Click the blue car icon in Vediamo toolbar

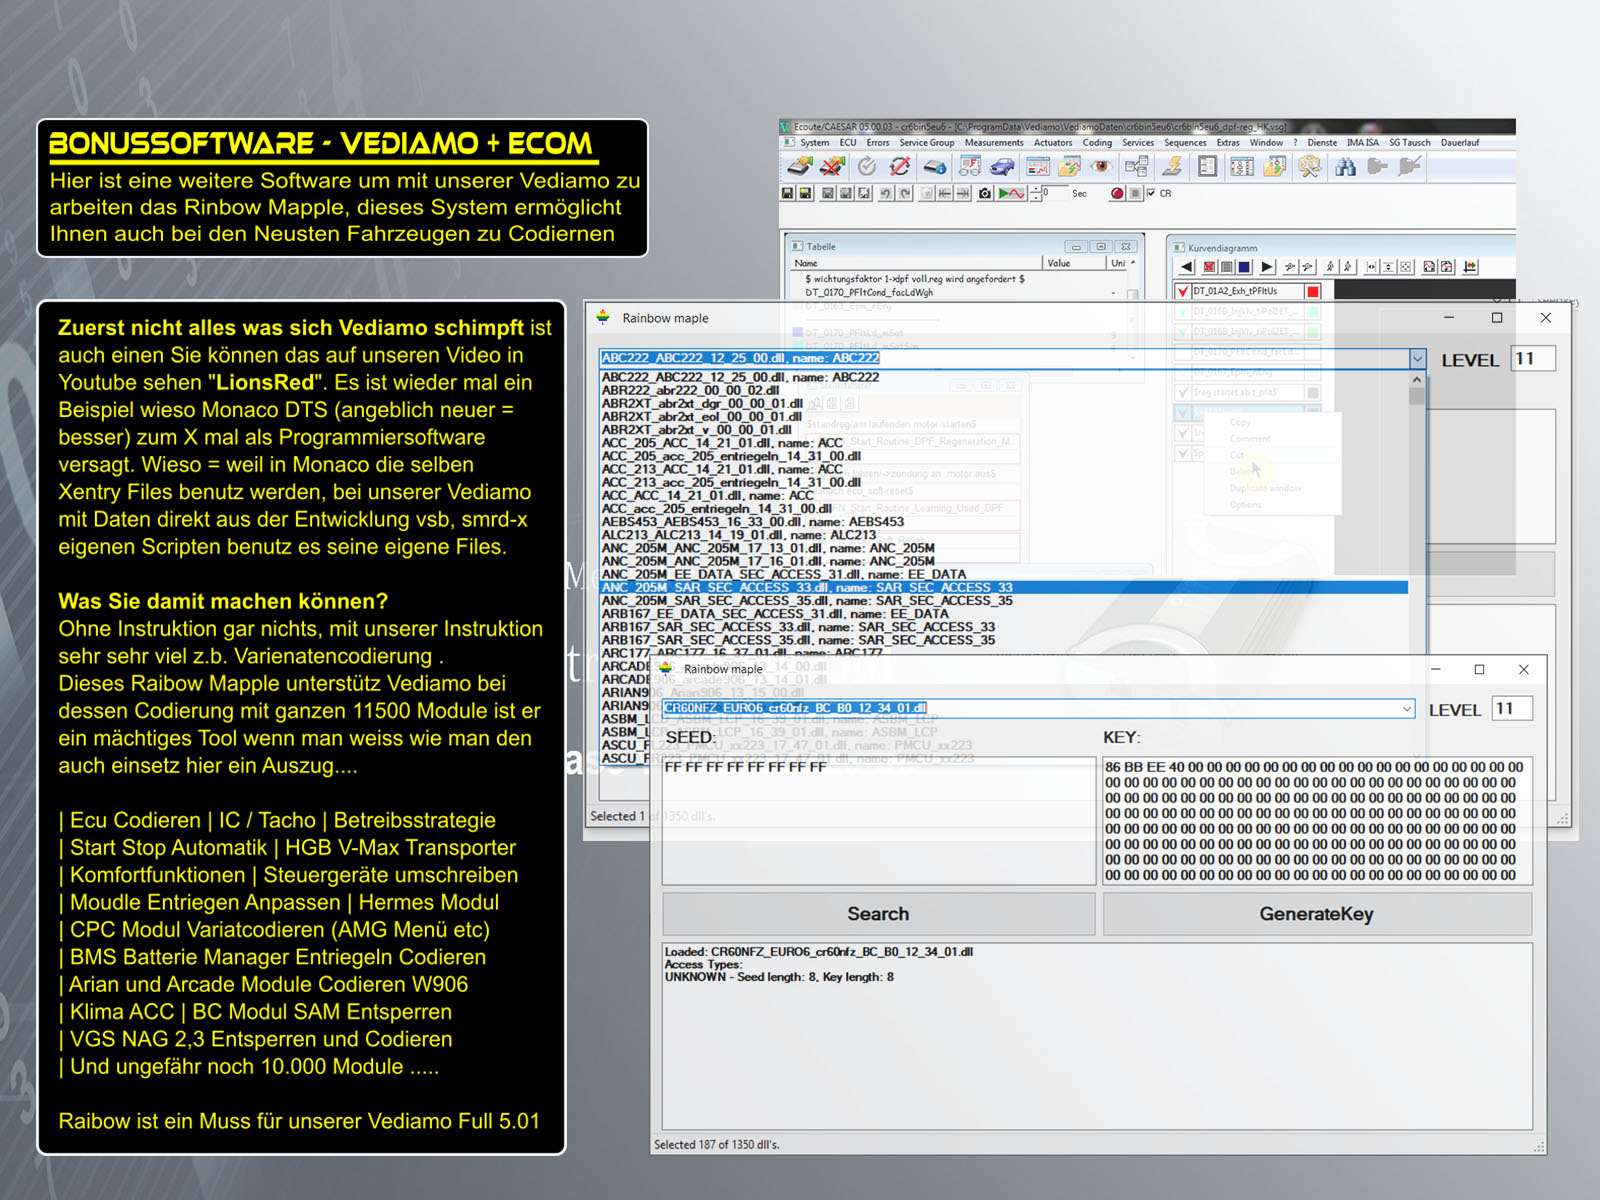point(1002,166)
